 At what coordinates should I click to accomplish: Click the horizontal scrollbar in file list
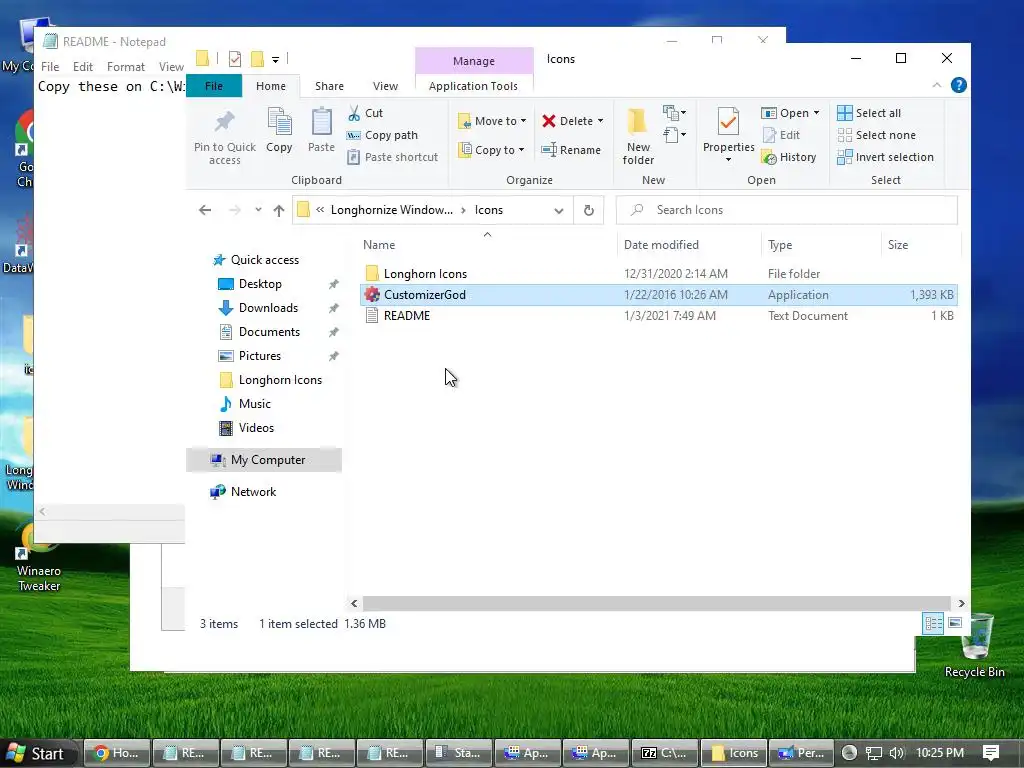click(656, 603)
